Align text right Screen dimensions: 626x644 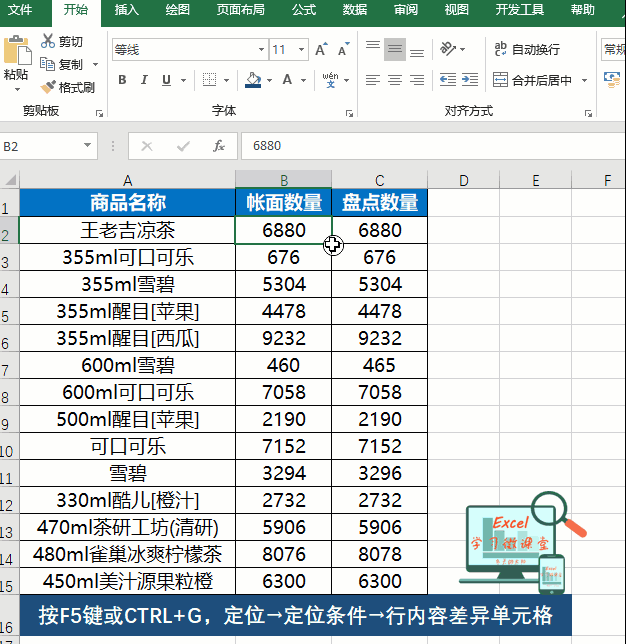click(x=417, y=80)
